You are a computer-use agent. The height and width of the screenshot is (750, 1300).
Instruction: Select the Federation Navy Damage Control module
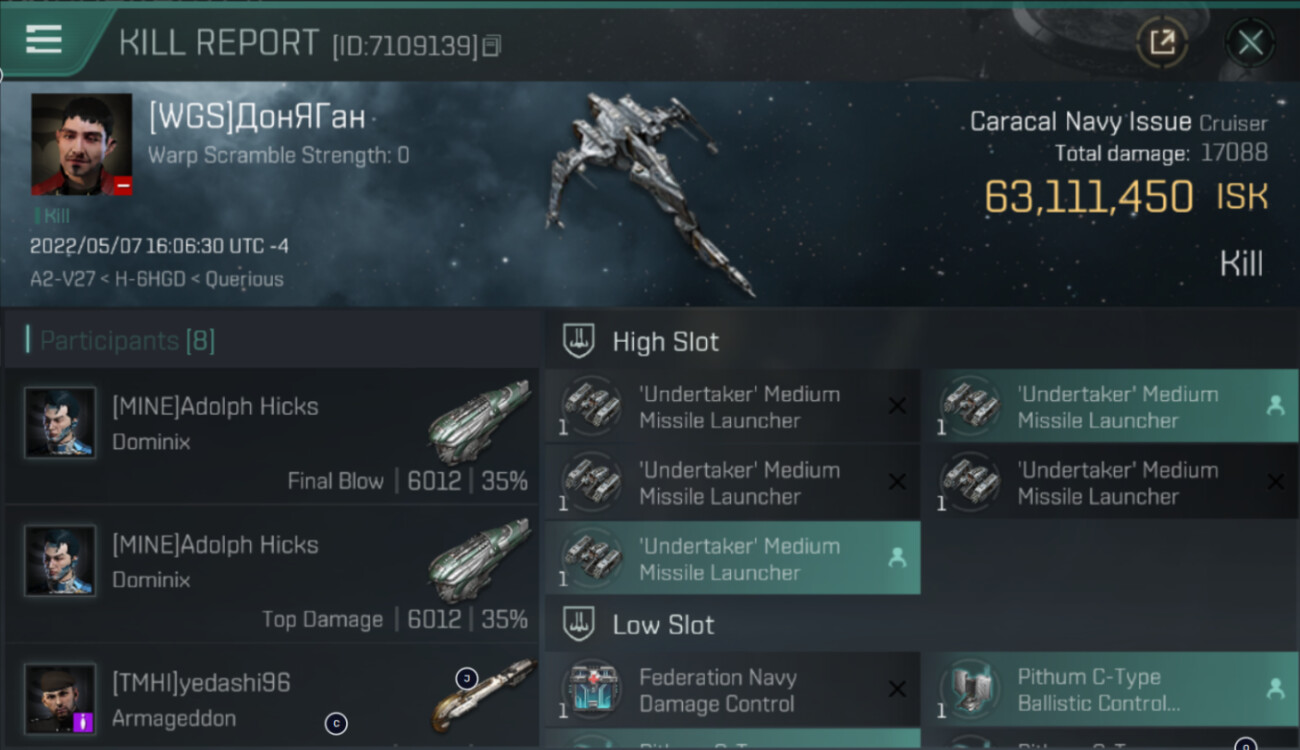point(732,690)
